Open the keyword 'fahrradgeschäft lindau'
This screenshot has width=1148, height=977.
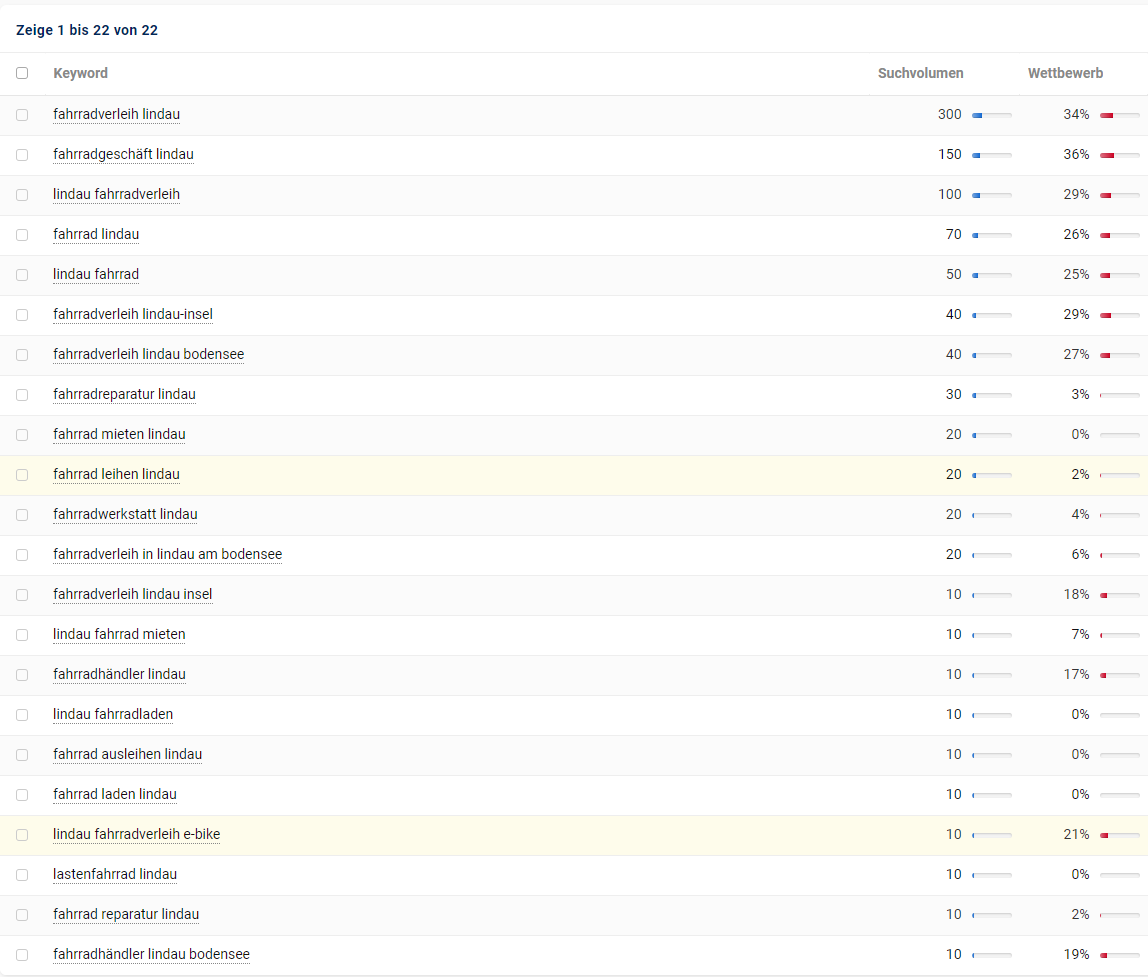coord(123,154)
